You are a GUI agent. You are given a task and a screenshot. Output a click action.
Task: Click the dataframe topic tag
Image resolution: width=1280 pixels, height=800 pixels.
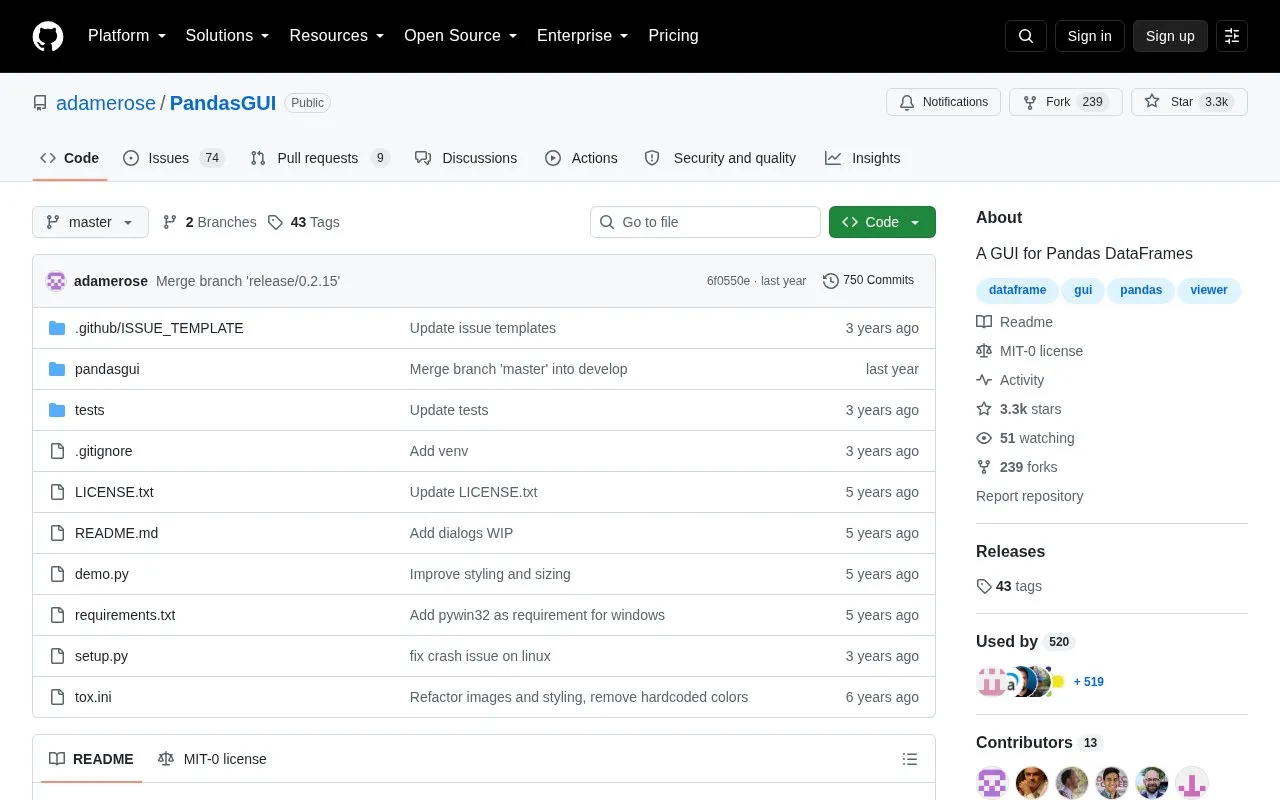[1017, 291]
